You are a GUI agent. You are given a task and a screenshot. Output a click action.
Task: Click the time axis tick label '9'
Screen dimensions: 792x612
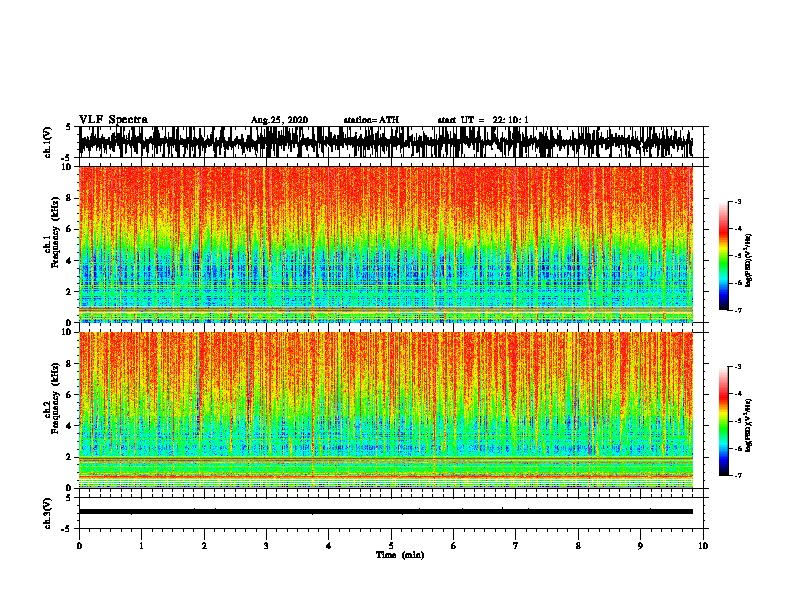tap(640, 546)
